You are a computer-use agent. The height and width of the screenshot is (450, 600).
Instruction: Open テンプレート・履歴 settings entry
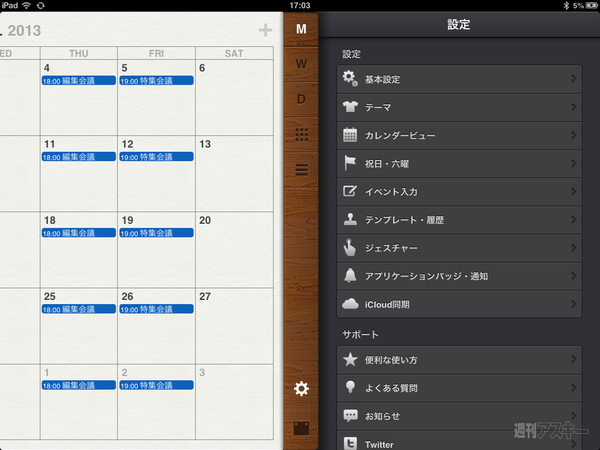coord(459,220)
